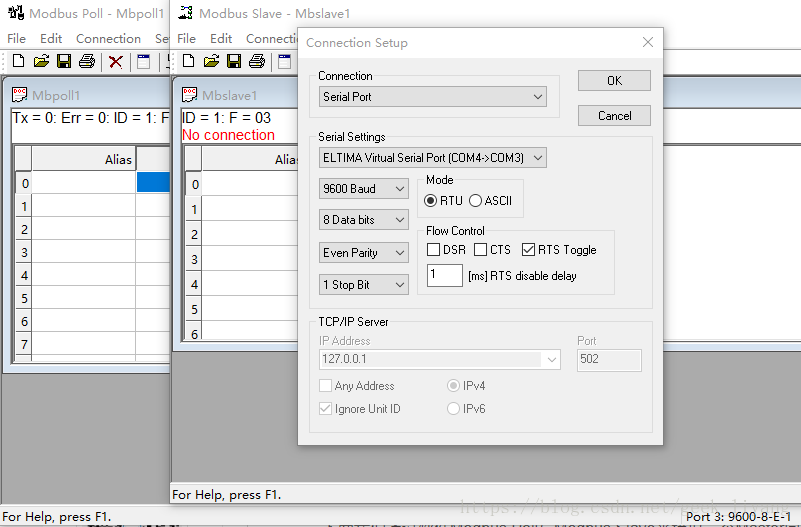Open Connection type Serial Port dropdown
Screen dimensions: 801x527
[433, 97]
